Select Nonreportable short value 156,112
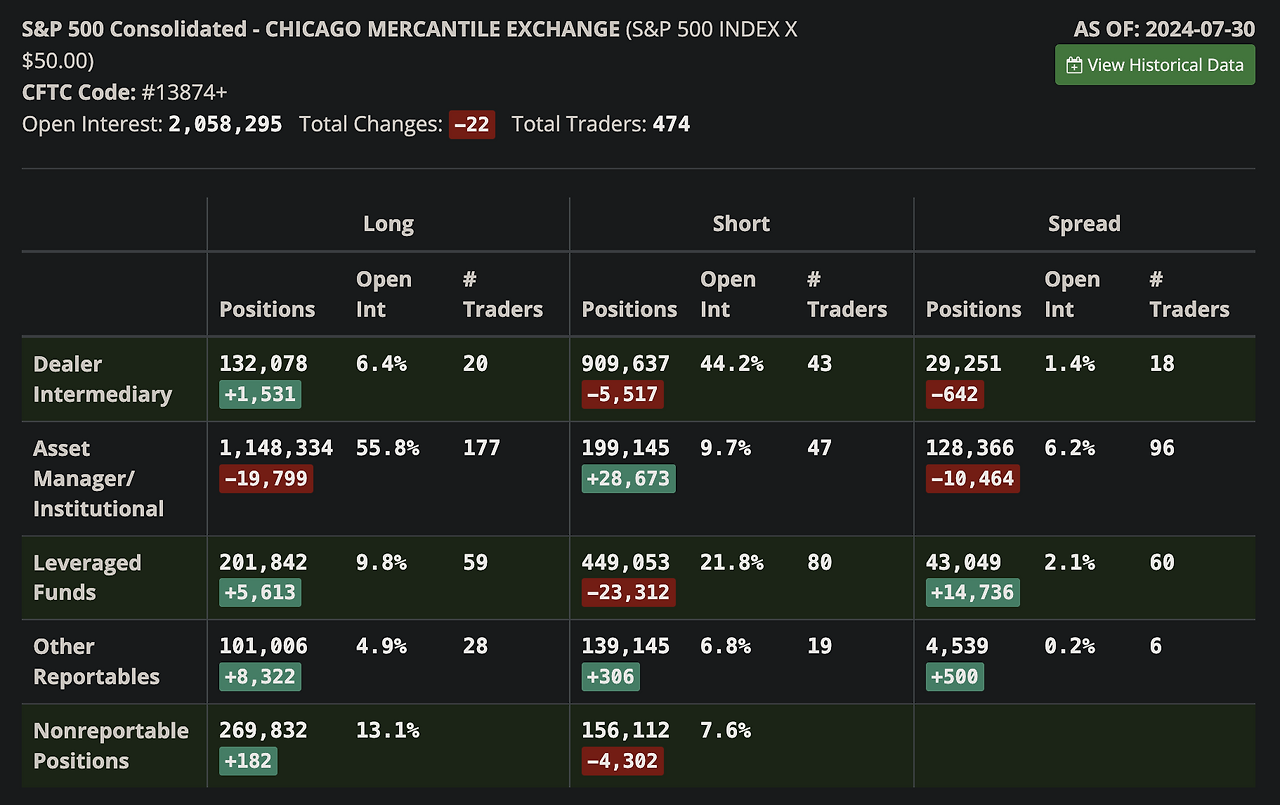The height and width of the screenshot is (805, 1280). [626, 730]
